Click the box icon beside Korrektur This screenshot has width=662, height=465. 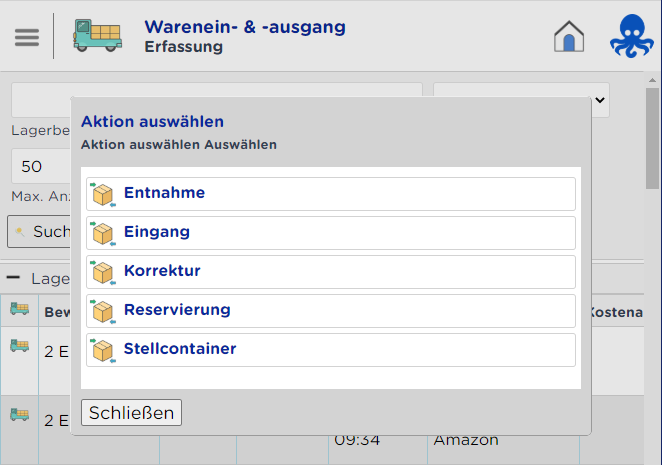[x=103, y=272]
